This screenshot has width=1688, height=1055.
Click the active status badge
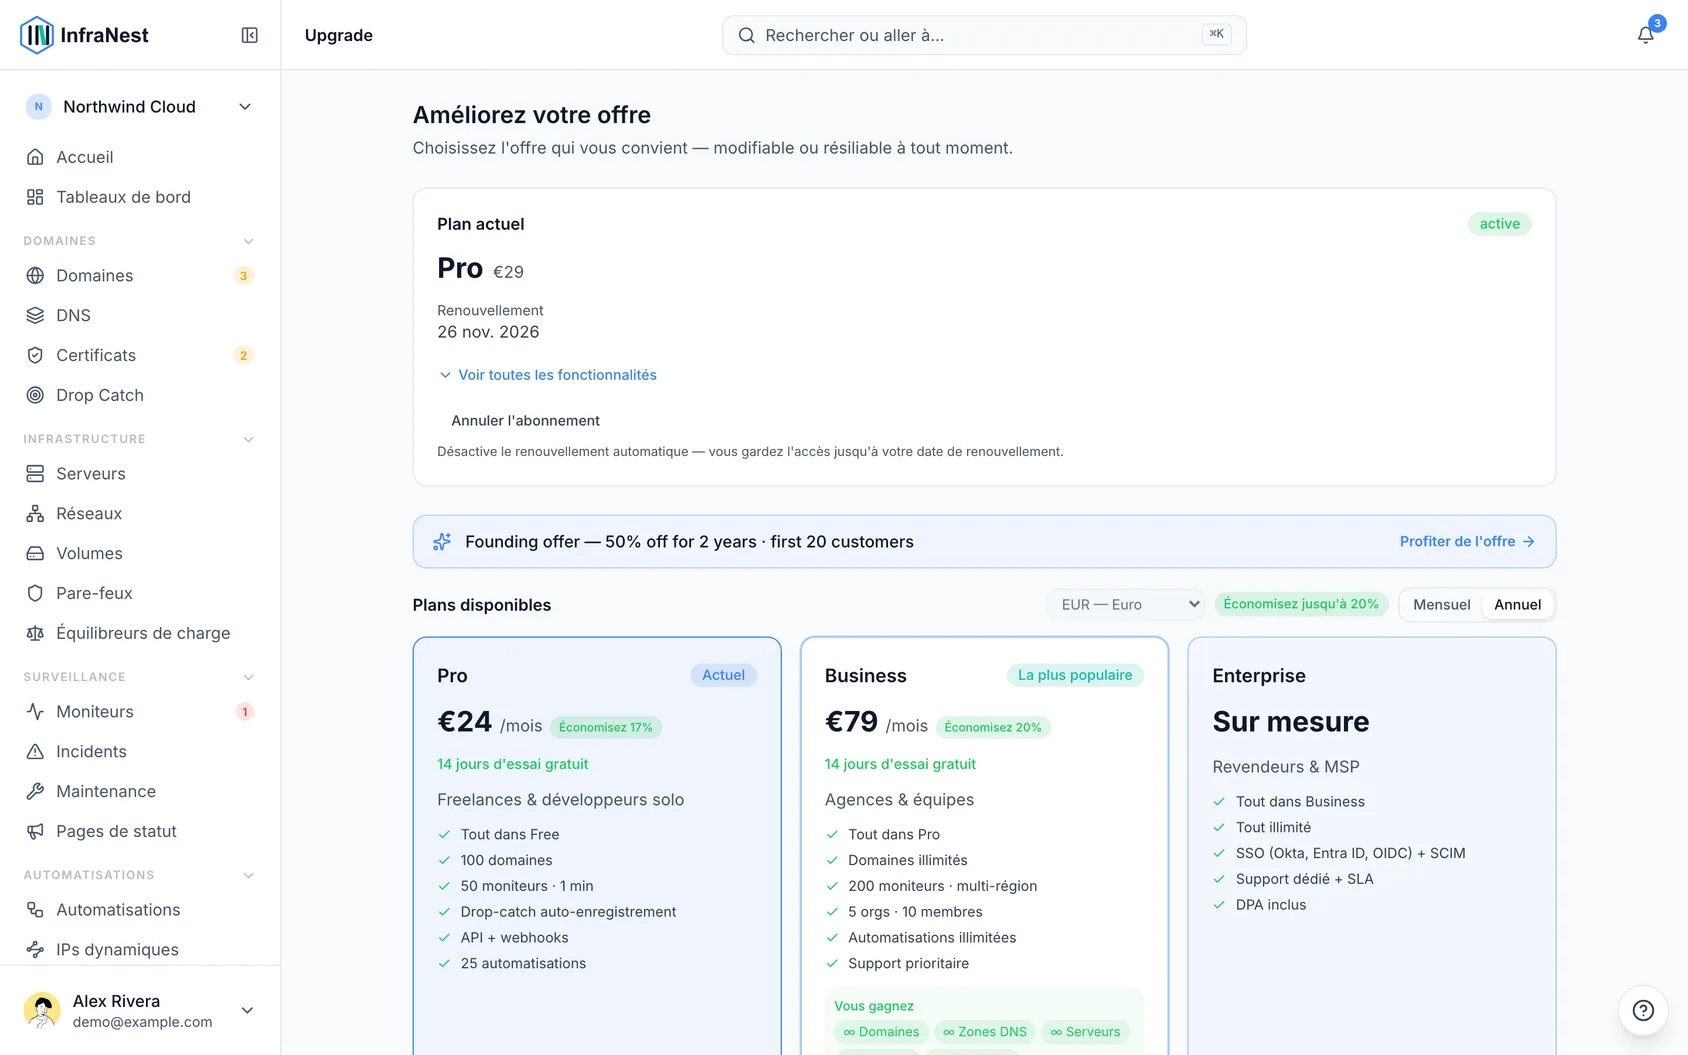point(1499,224)
